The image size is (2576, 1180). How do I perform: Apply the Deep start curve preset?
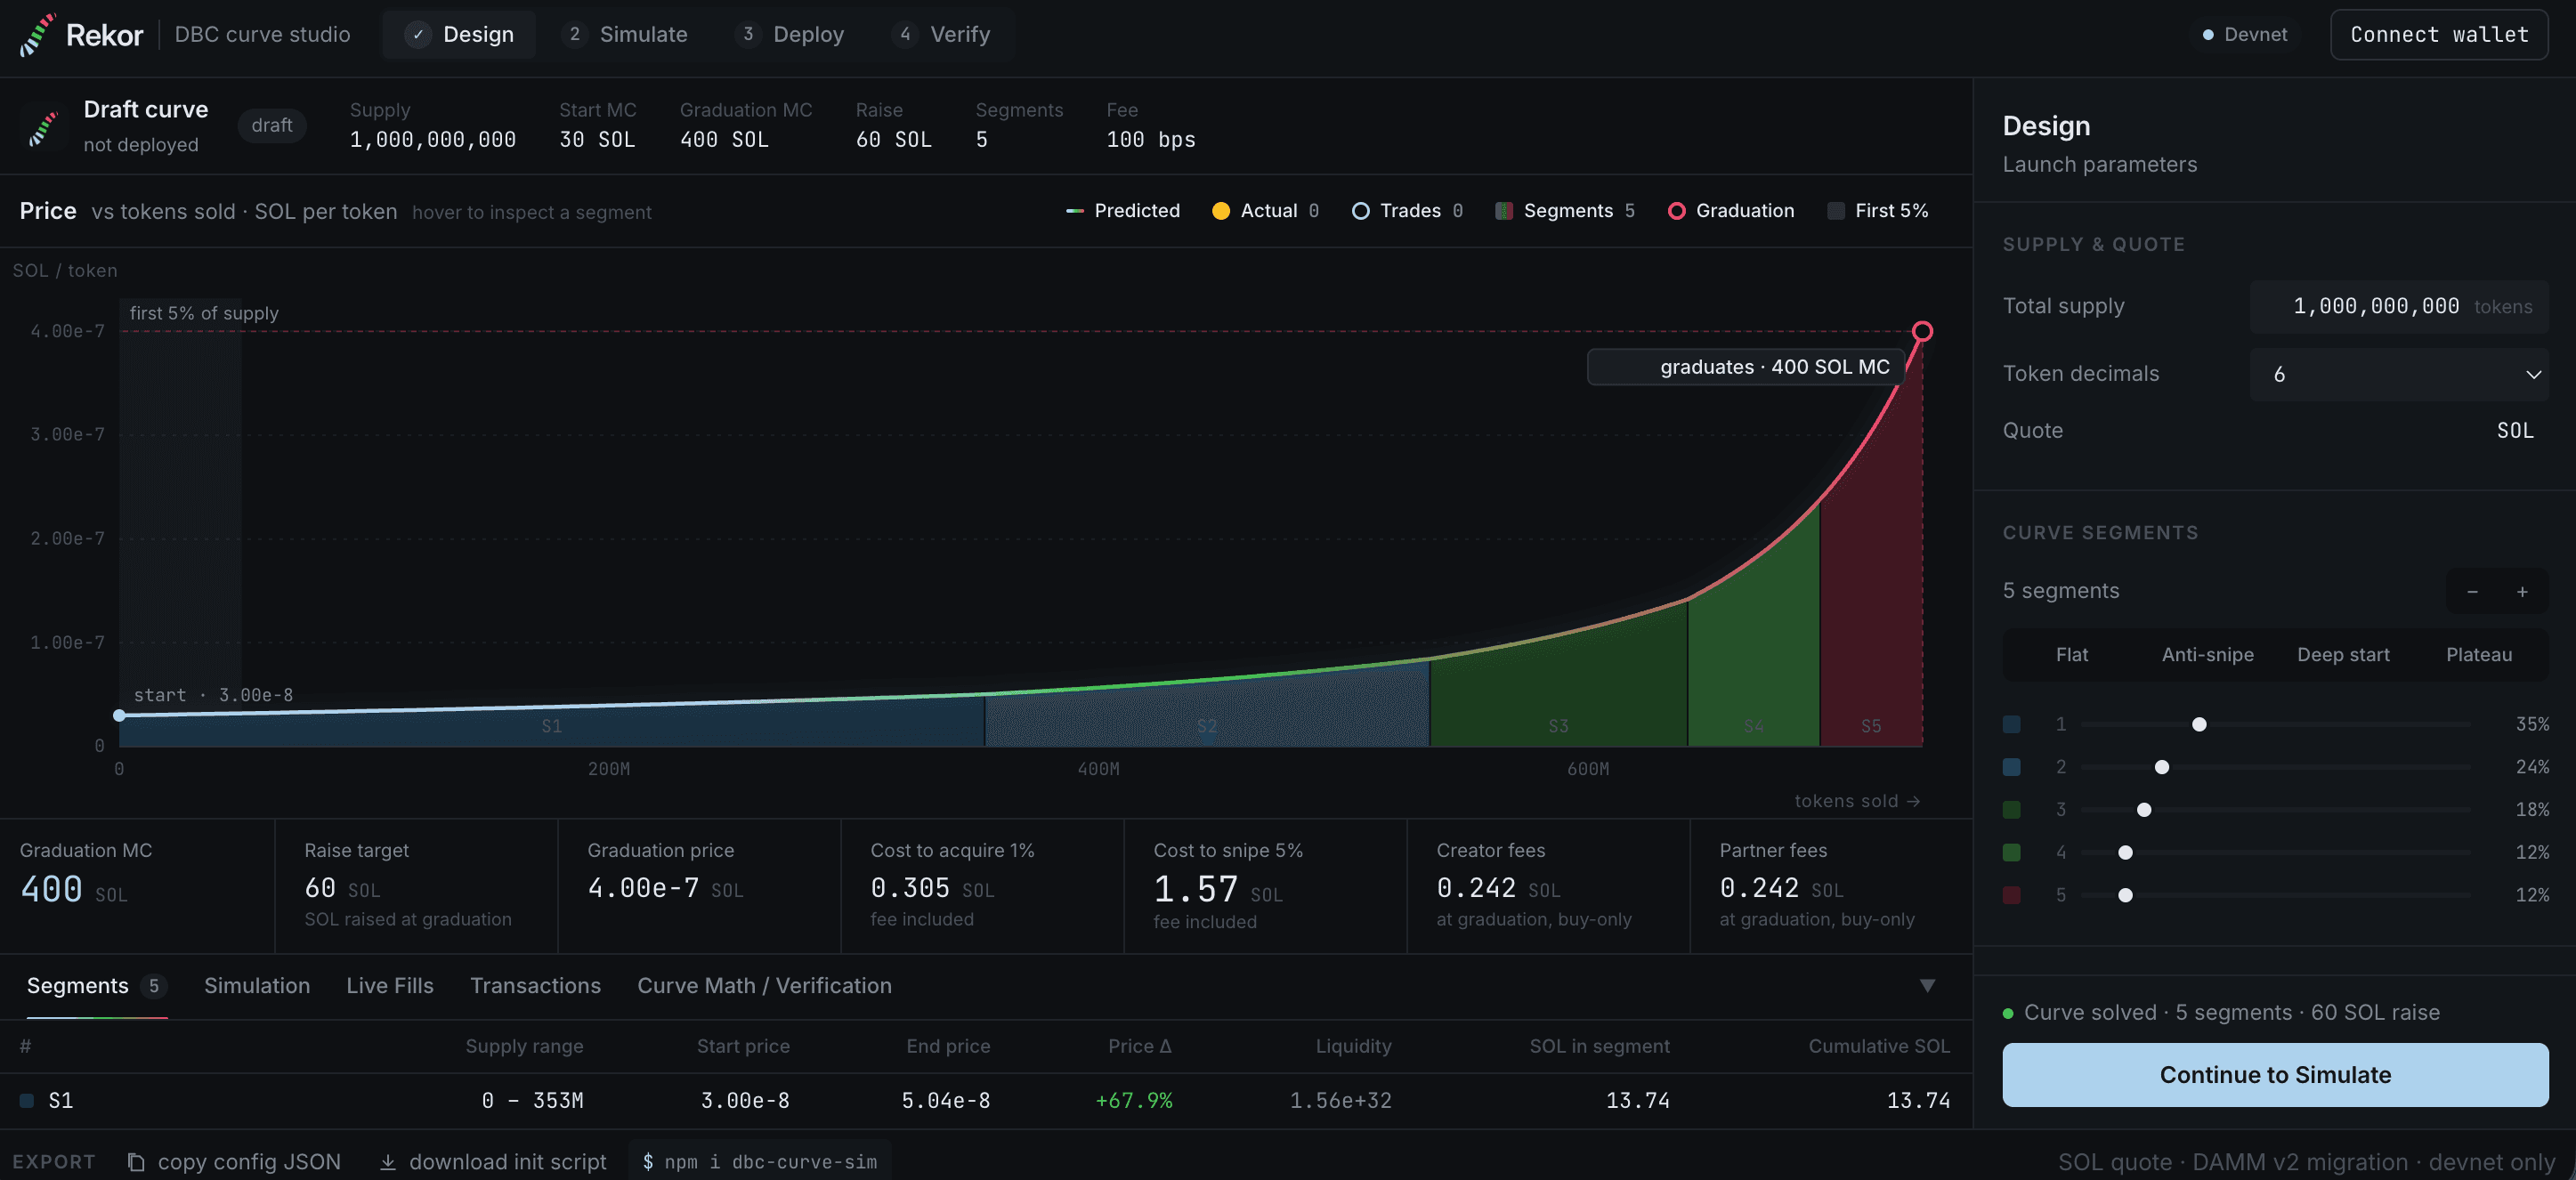(2343, 655)
